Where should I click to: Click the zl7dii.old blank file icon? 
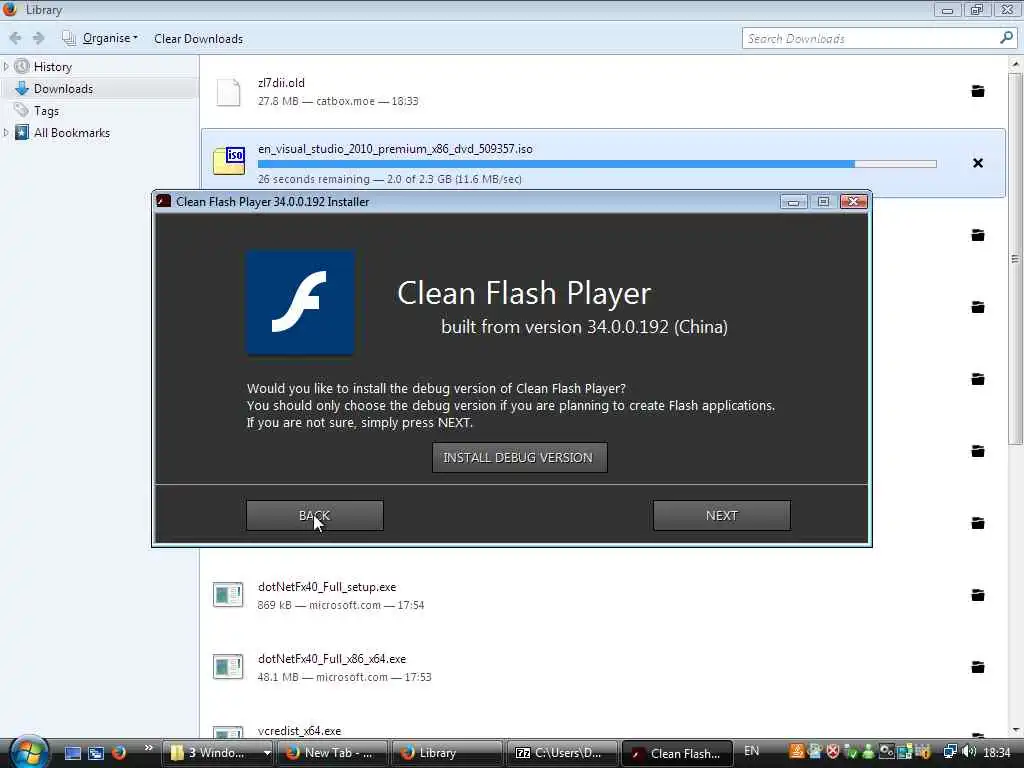228,92
